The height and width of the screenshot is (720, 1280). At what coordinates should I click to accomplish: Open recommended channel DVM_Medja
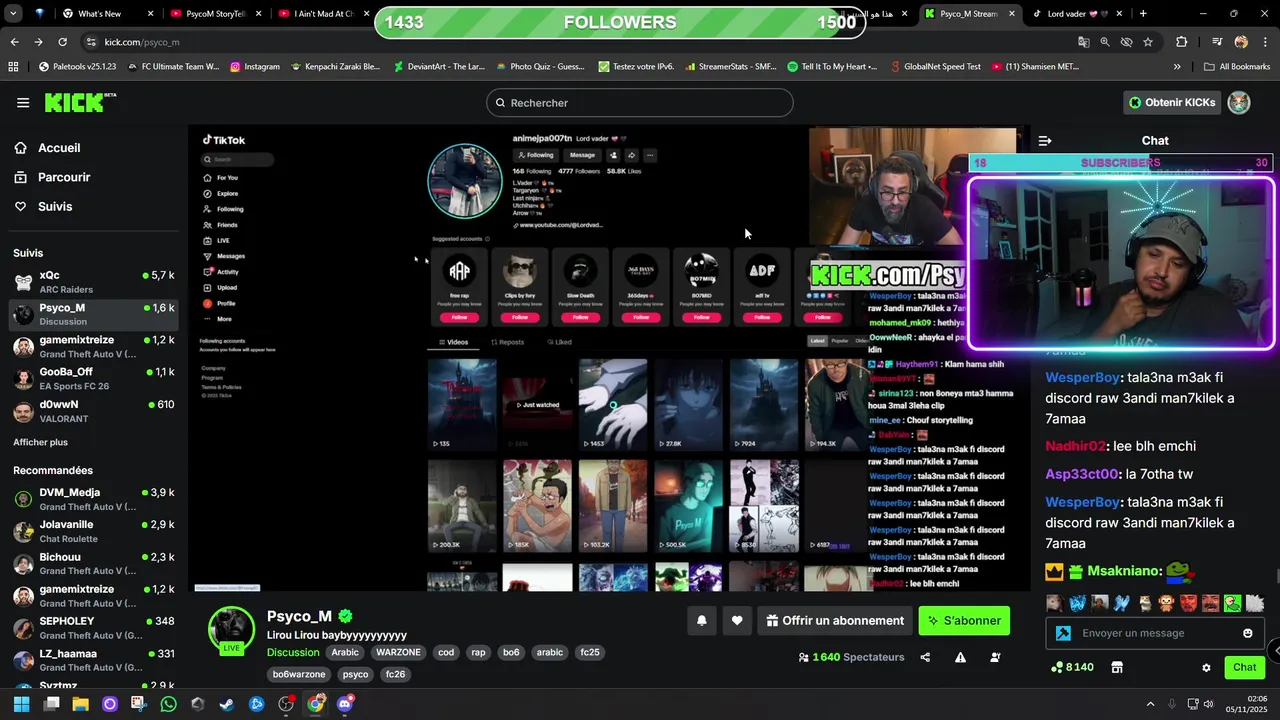pos(93,499)
